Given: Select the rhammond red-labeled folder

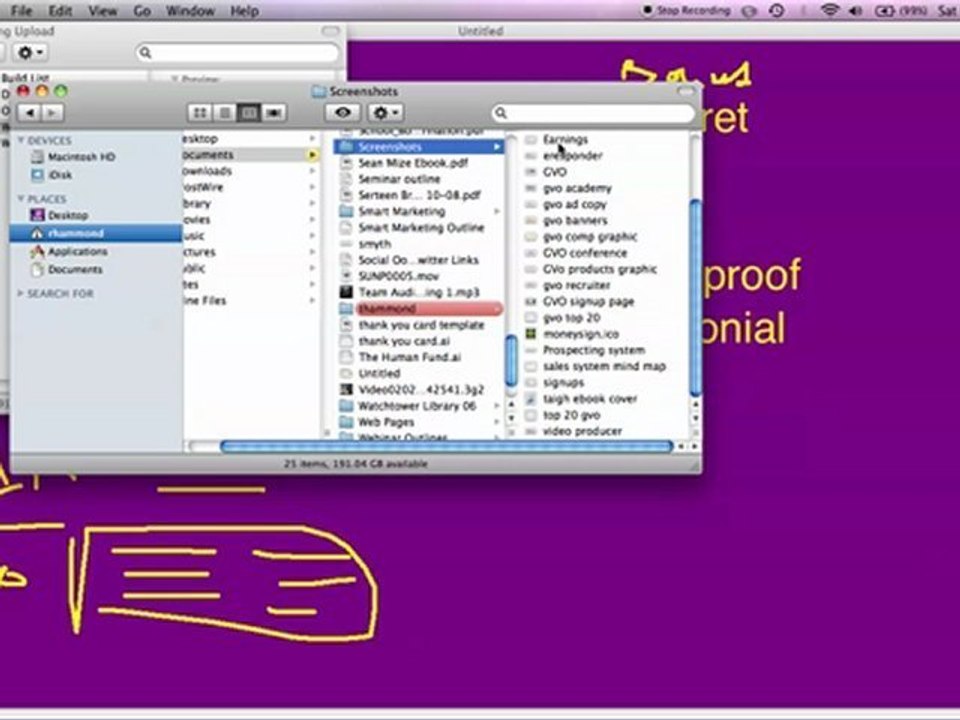Looking at the screenshot, I should pos(419,309).
